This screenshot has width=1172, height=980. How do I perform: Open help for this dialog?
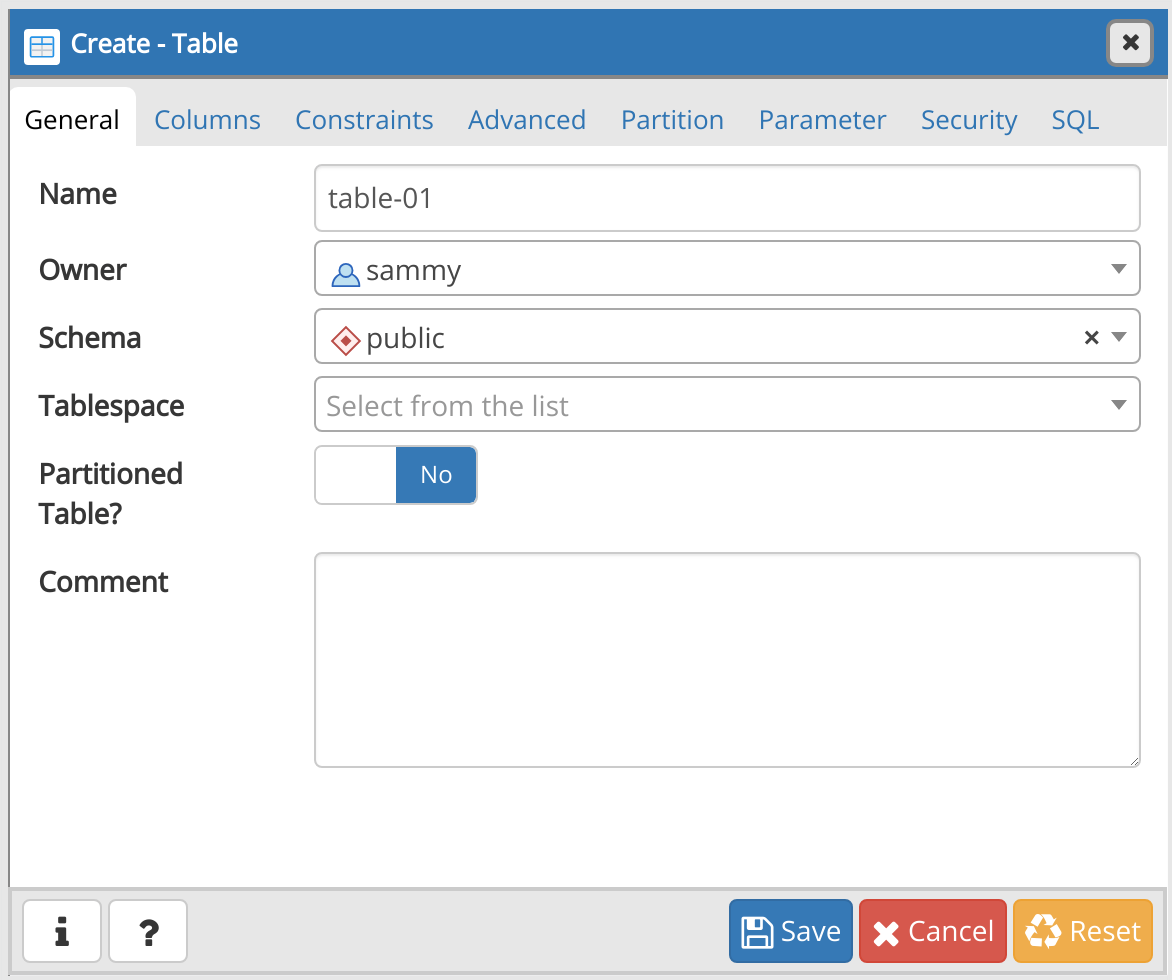tap(147, 931)
